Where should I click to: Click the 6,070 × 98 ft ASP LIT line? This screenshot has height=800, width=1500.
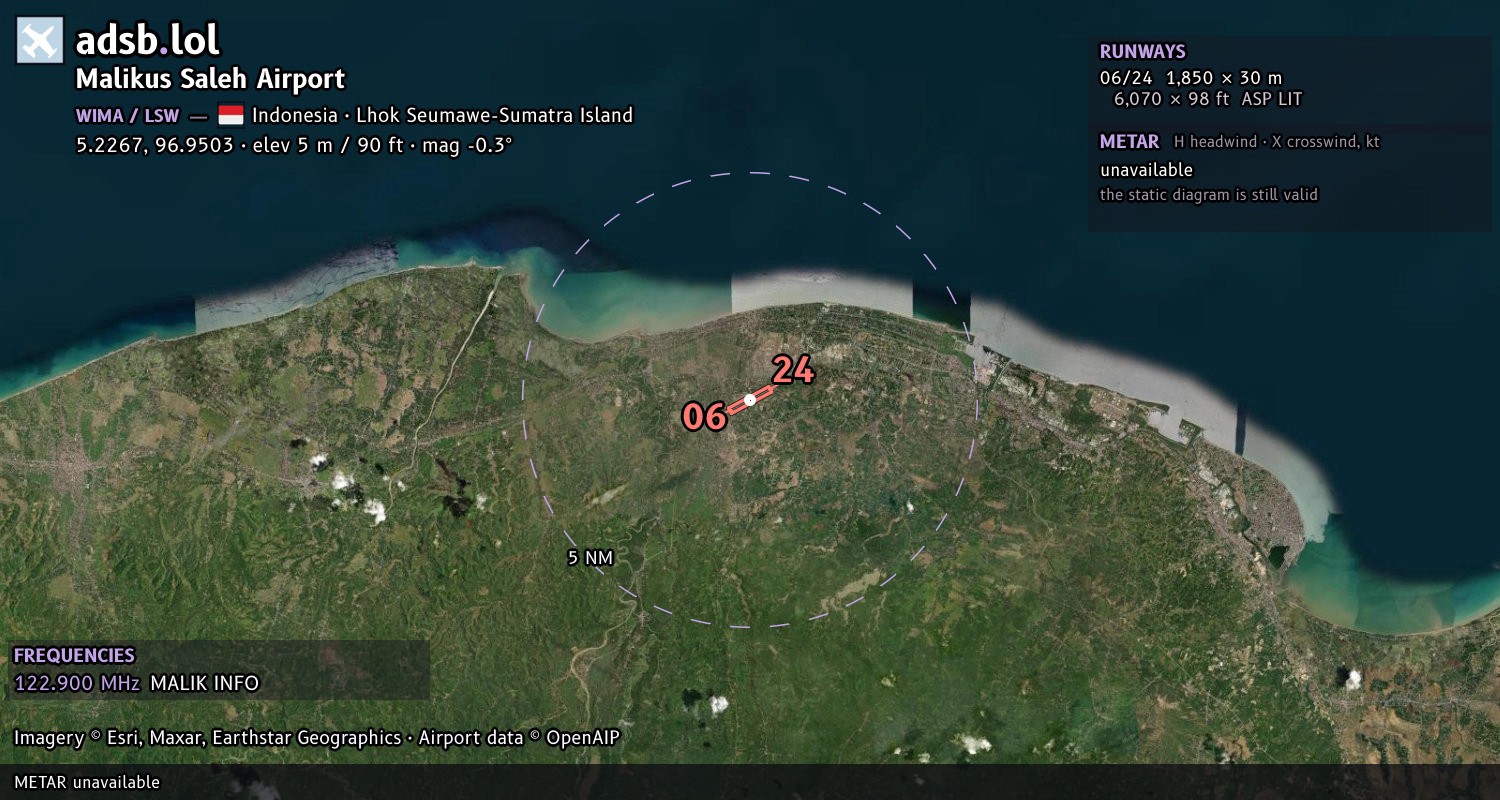1208,99
